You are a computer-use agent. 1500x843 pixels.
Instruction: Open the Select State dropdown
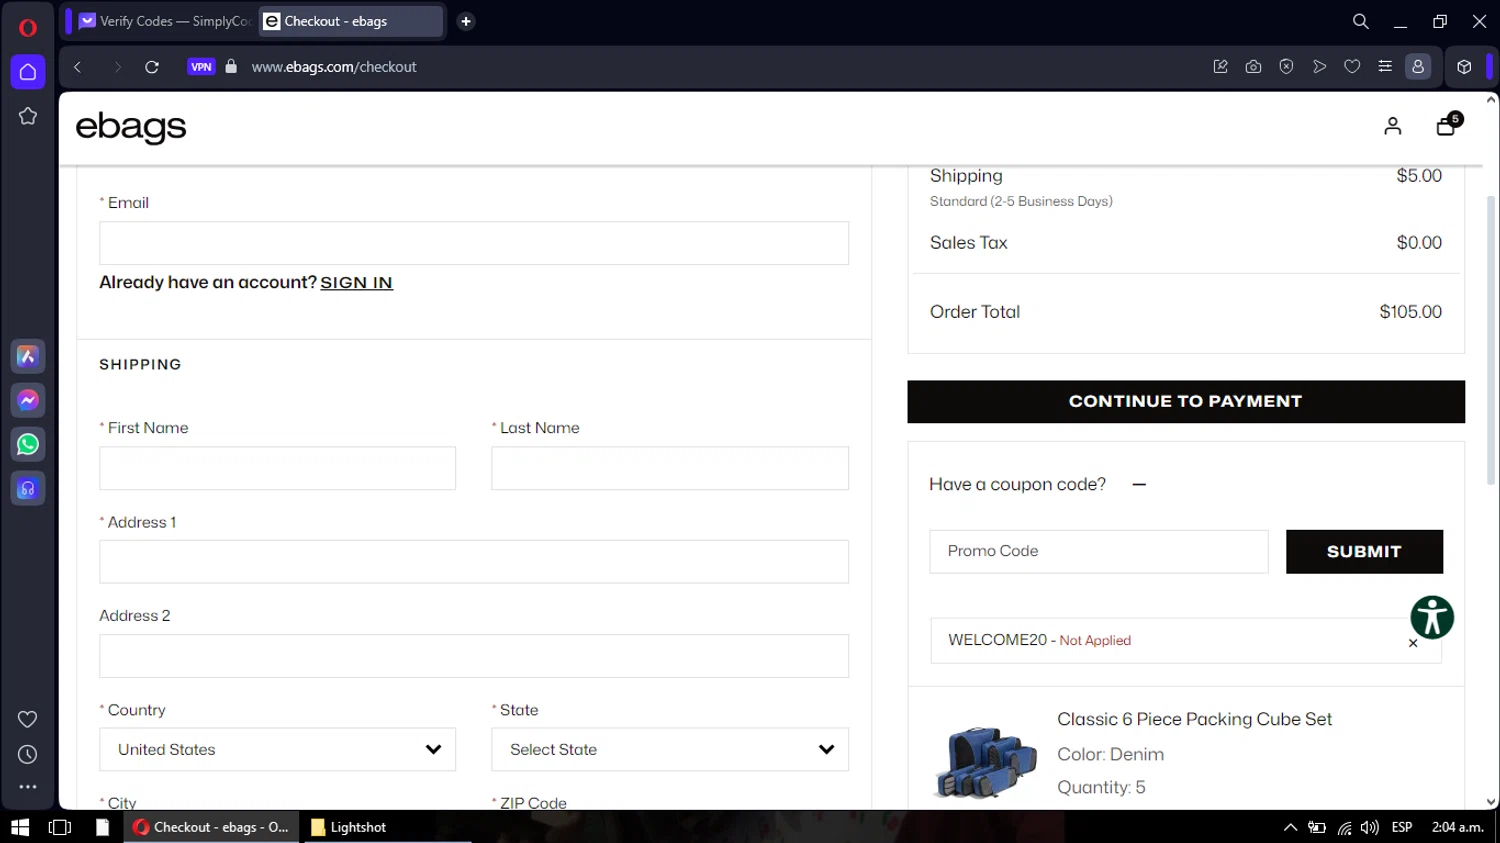click(670, 750)
